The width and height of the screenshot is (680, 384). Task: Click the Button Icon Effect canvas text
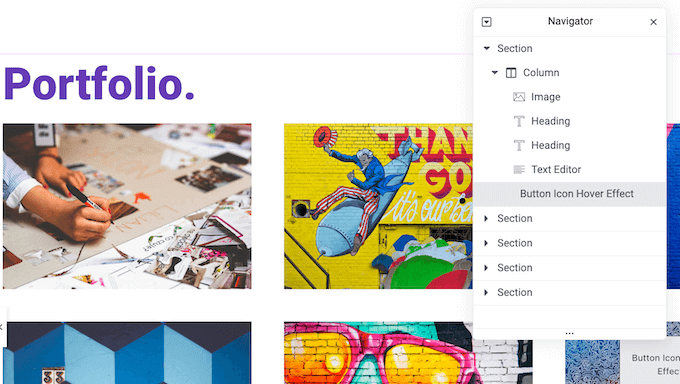pos(655,364)
